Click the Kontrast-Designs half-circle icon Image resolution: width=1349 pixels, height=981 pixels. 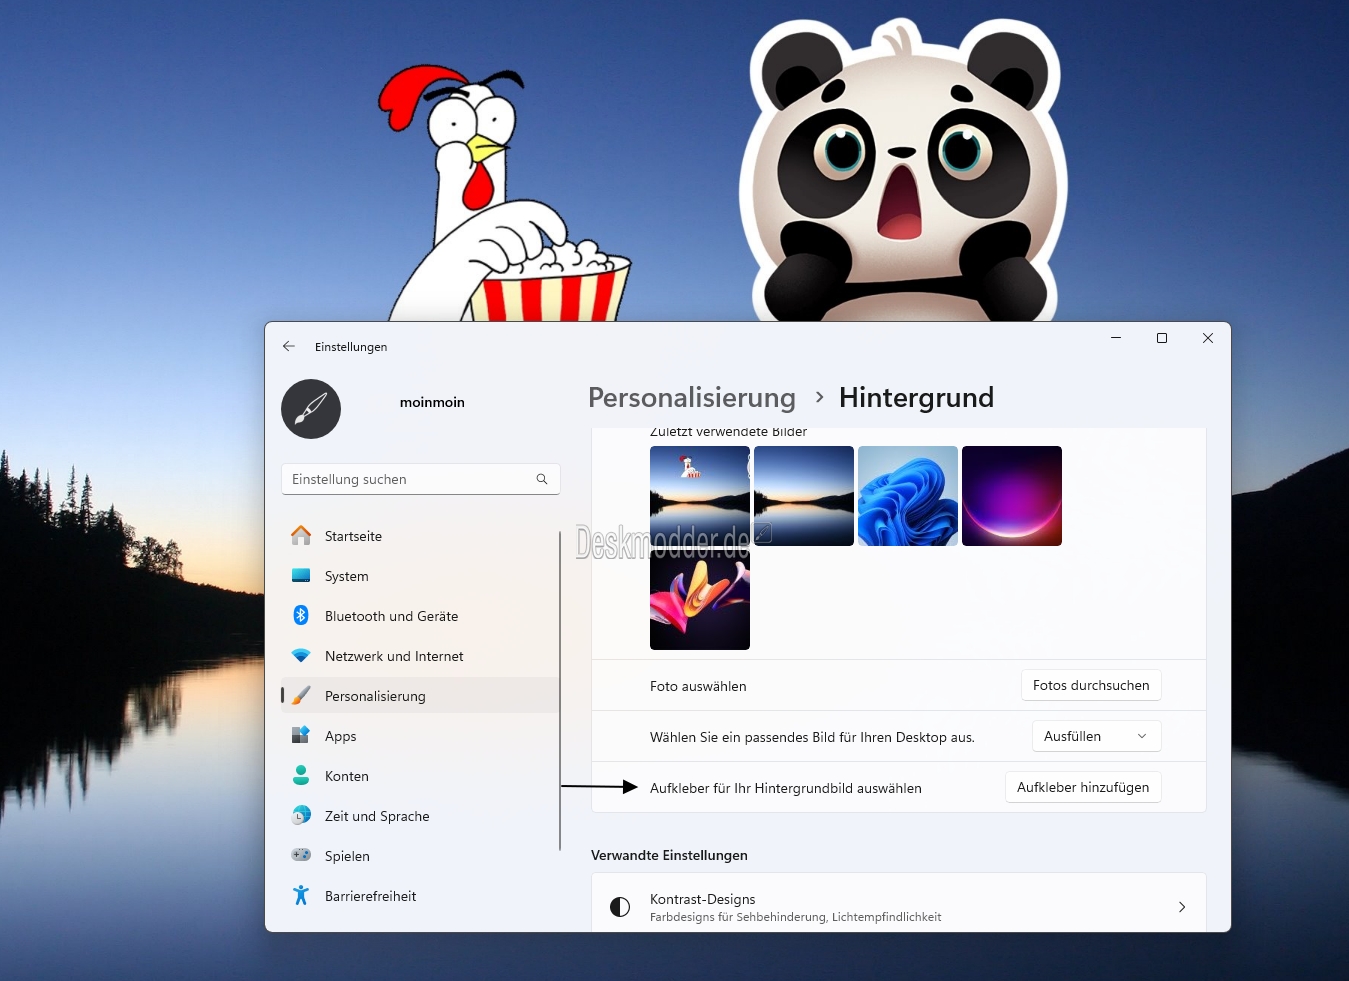[620, 907]
